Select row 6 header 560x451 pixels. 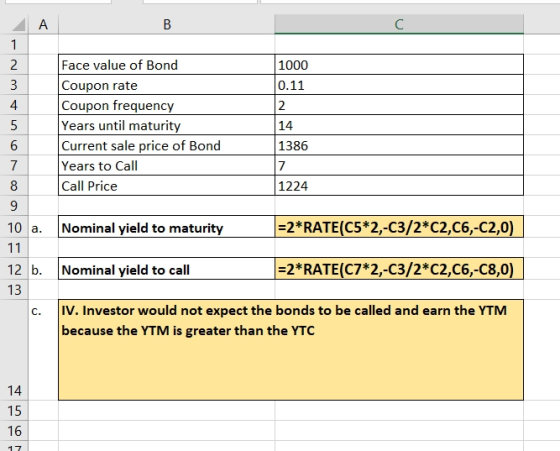[14, 145]
